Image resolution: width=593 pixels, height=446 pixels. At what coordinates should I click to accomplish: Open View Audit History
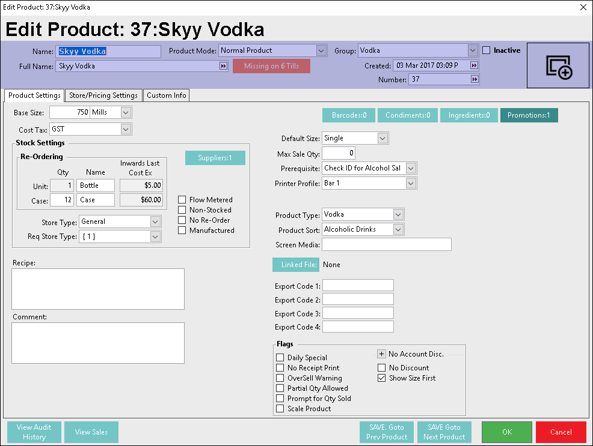tap(34, 432)
